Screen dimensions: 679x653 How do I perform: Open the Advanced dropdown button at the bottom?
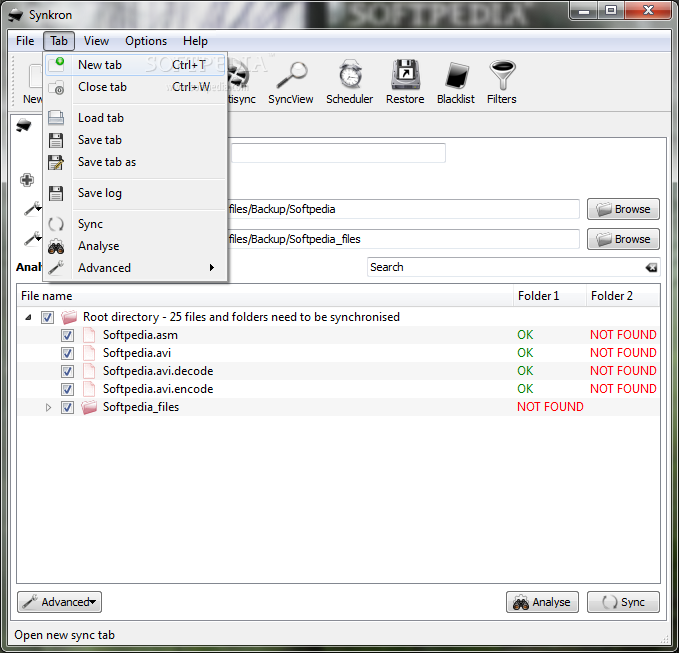pyautogui.click(x=59, y=602)
